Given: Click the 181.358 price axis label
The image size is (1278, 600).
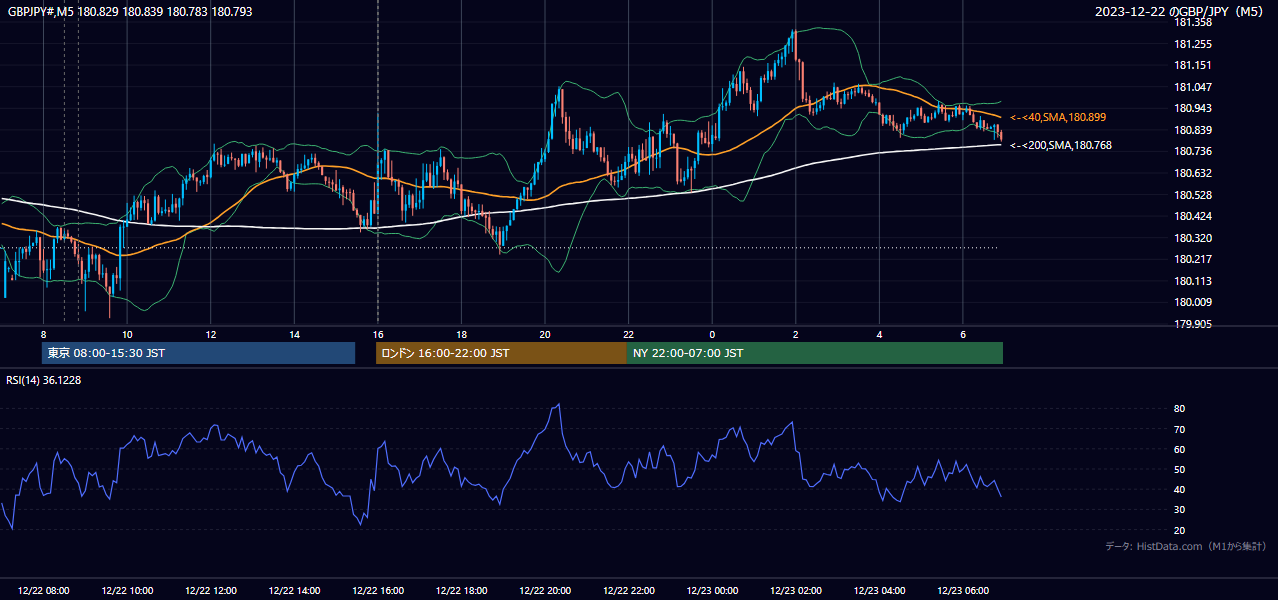Looking at the screenshot, I should coord(1194,22).
